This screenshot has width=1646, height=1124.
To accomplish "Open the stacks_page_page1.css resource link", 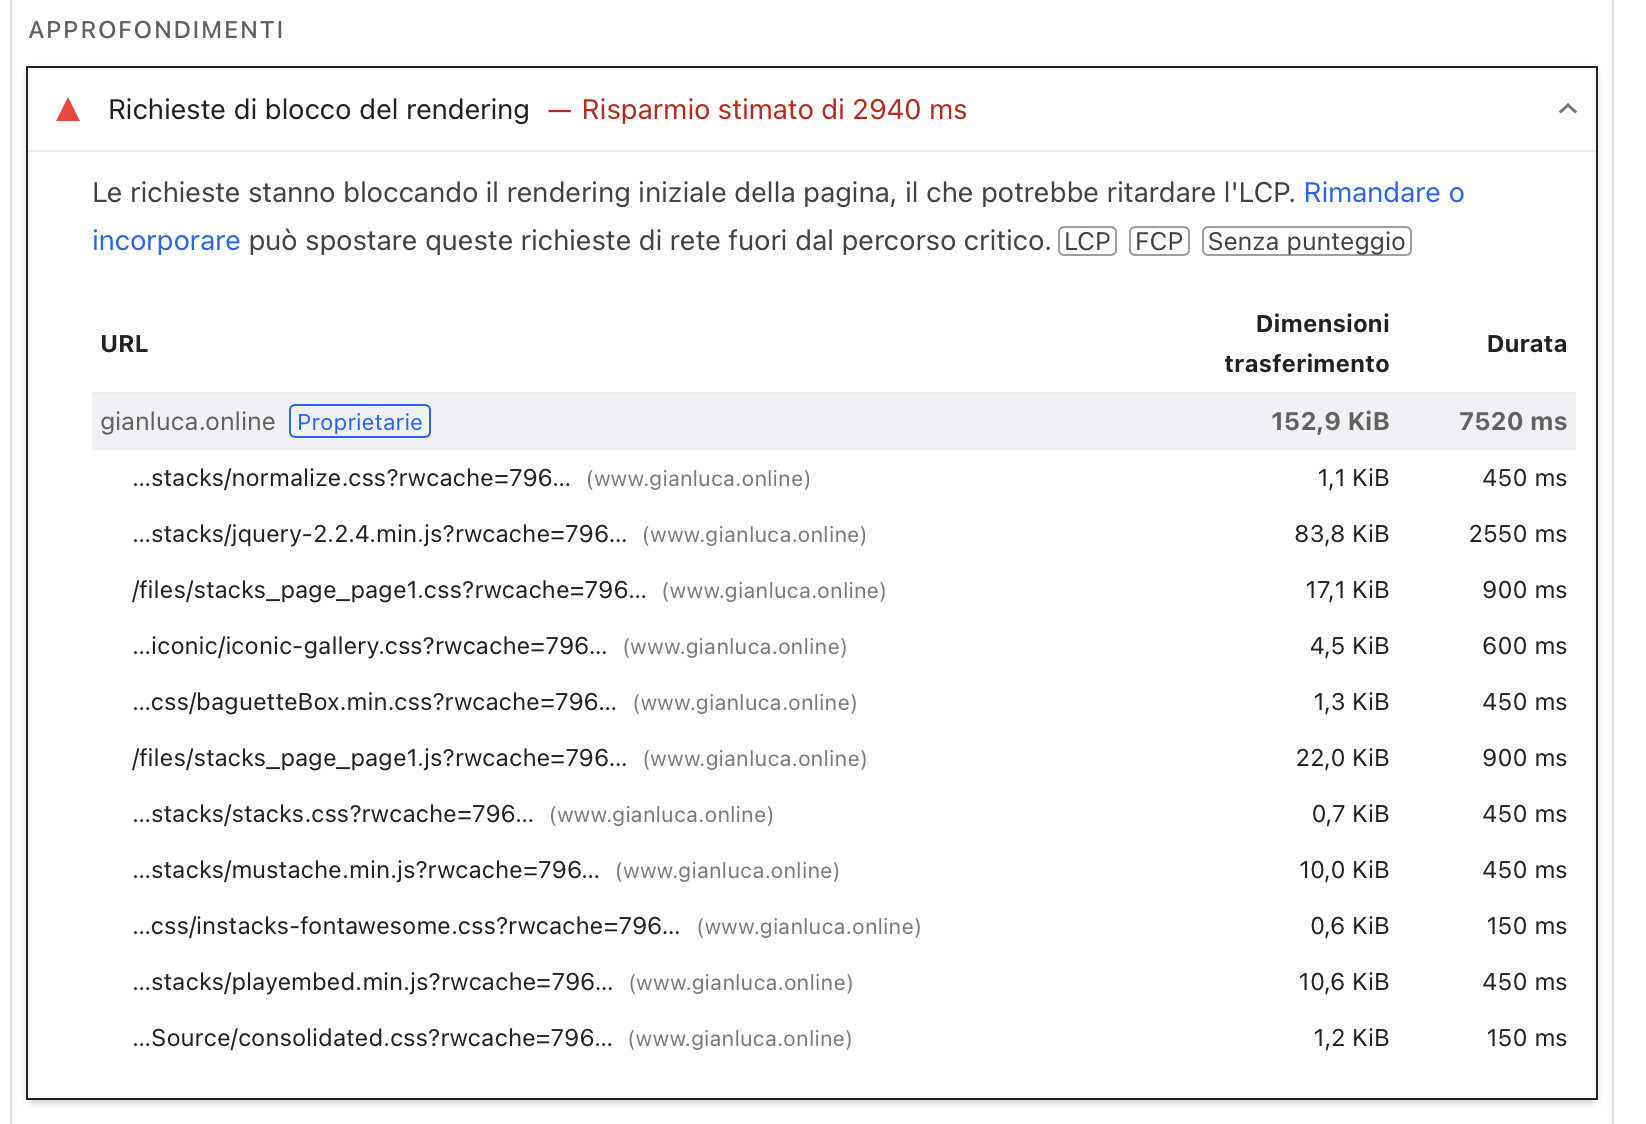I will coord(389,591).
